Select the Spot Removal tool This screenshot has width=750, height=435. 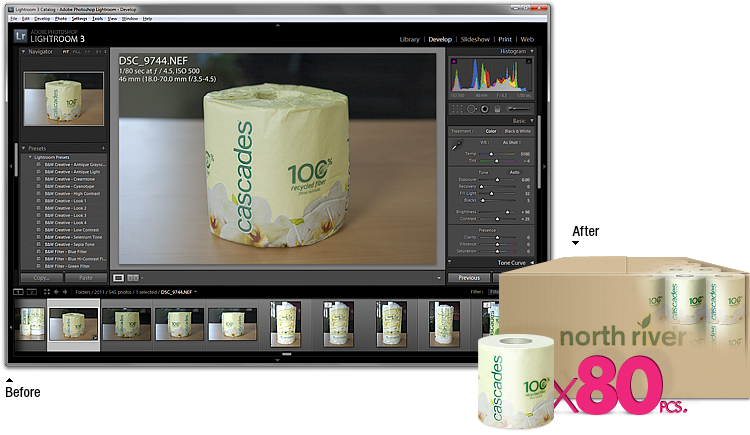(x=470, y=108)
